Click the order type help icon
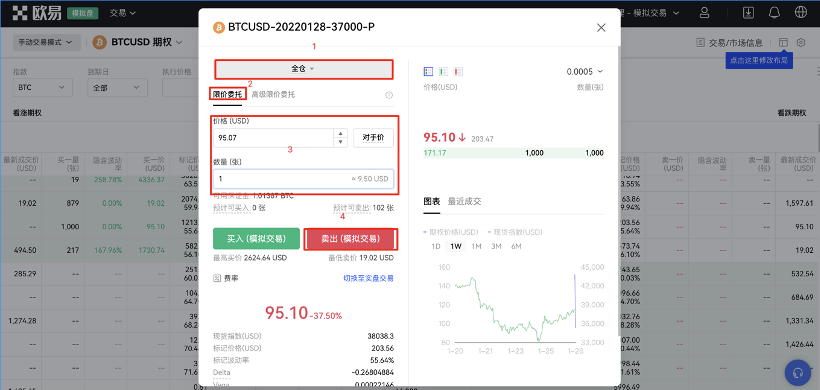This screenshot has width=820, height=390. [389, 95]
